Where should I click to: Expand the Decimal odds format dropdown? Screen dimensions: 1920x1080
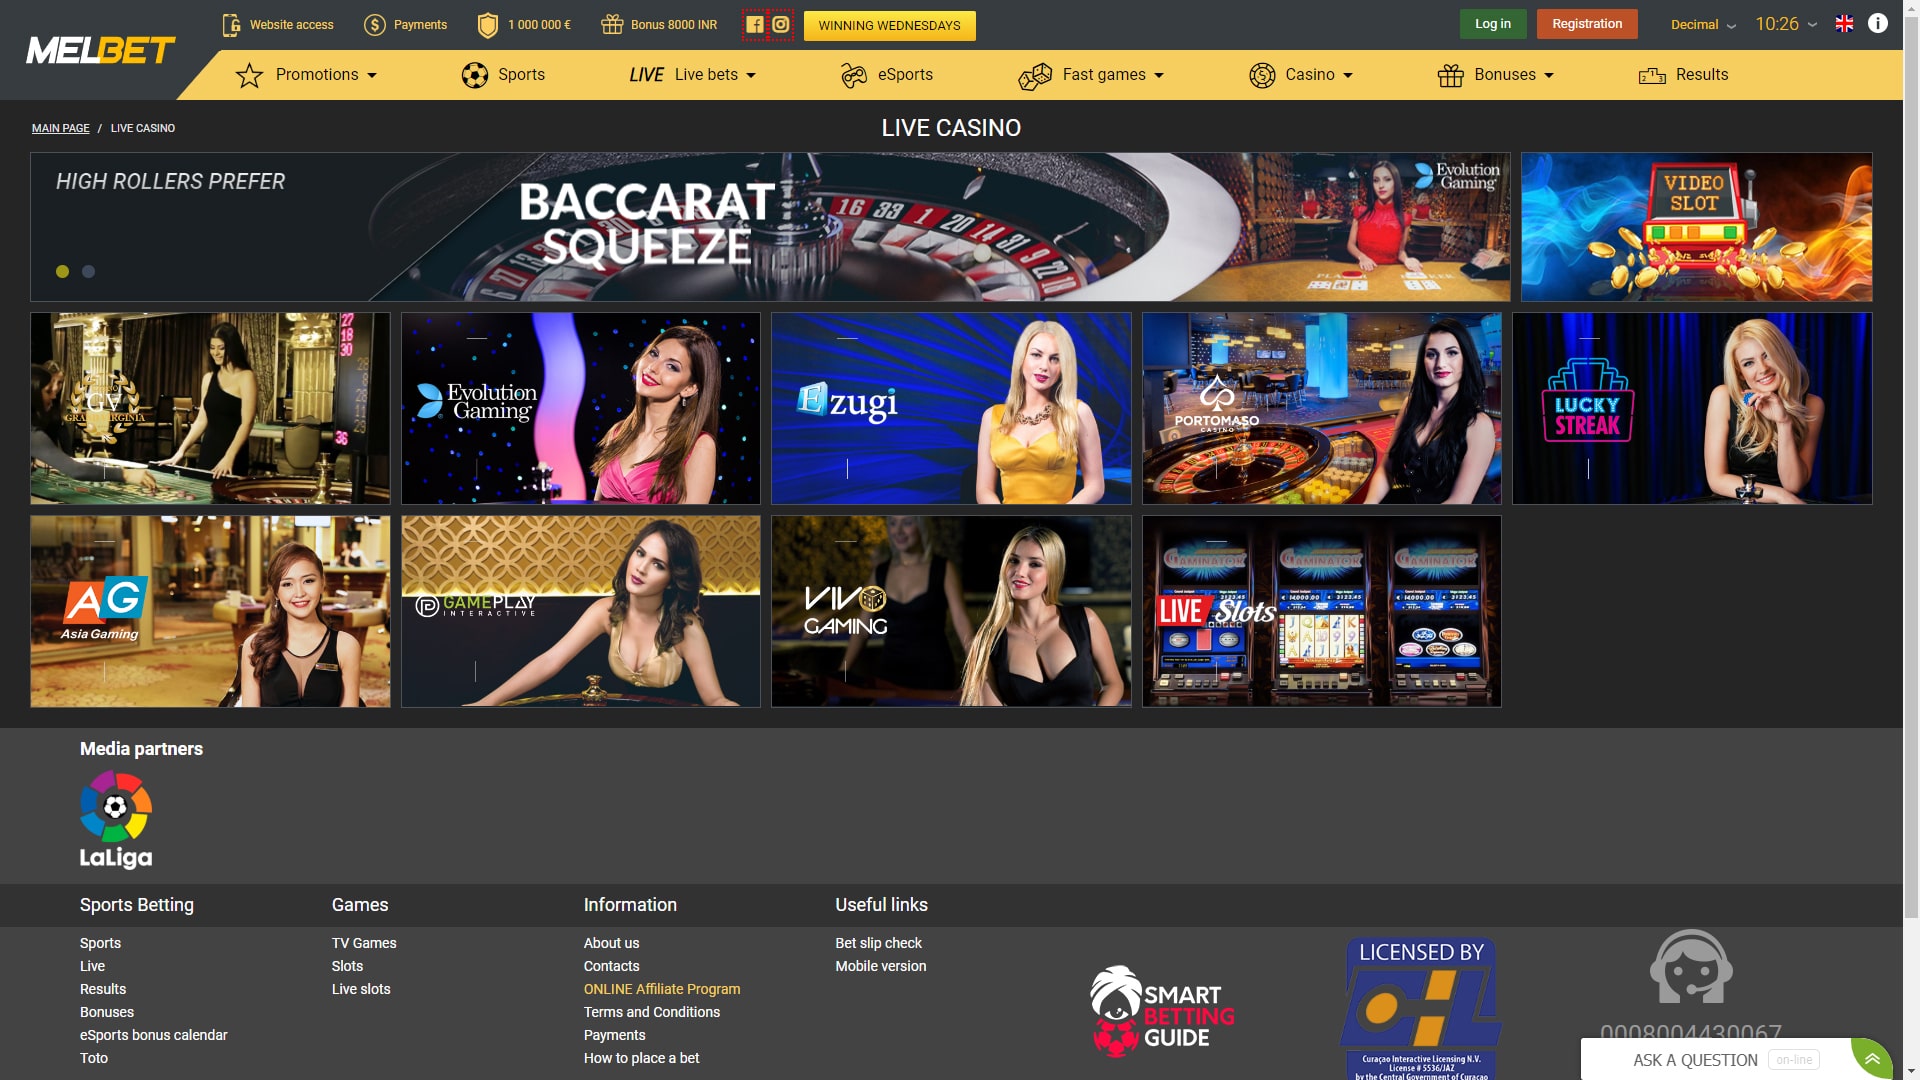click(x=1702, y=25)
